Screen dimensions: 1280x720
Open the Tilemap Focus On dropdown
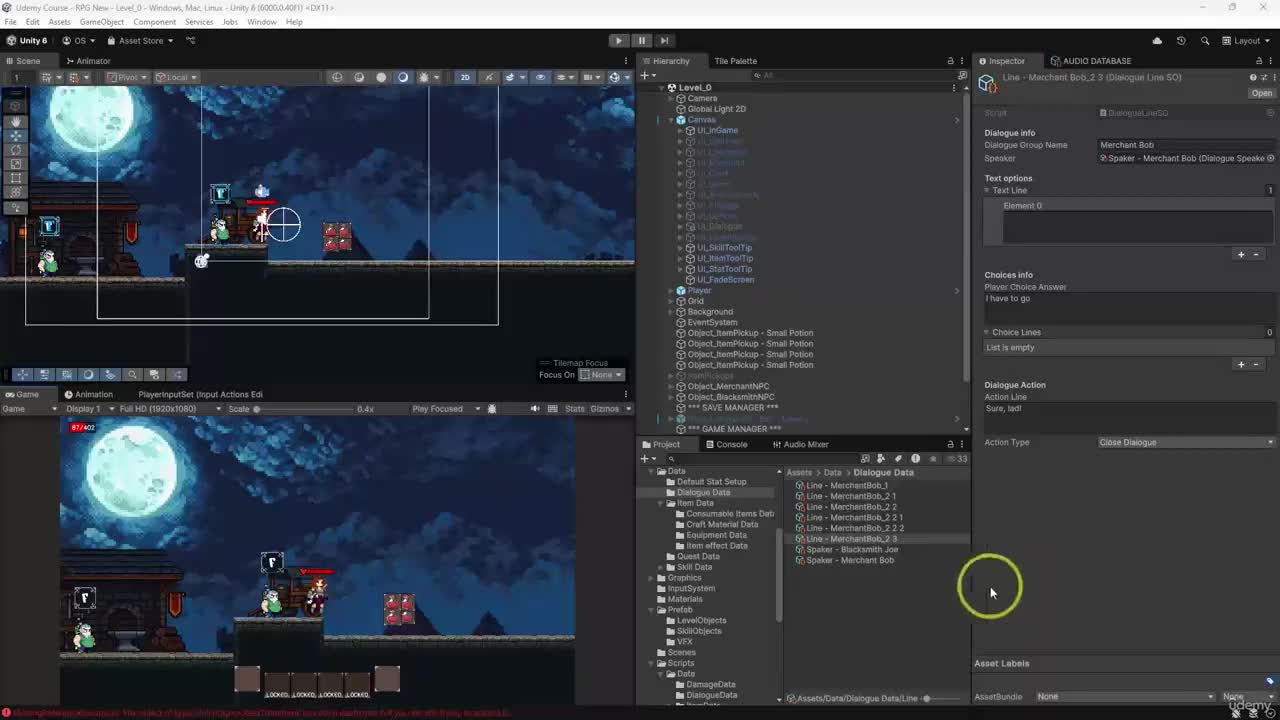602,375
